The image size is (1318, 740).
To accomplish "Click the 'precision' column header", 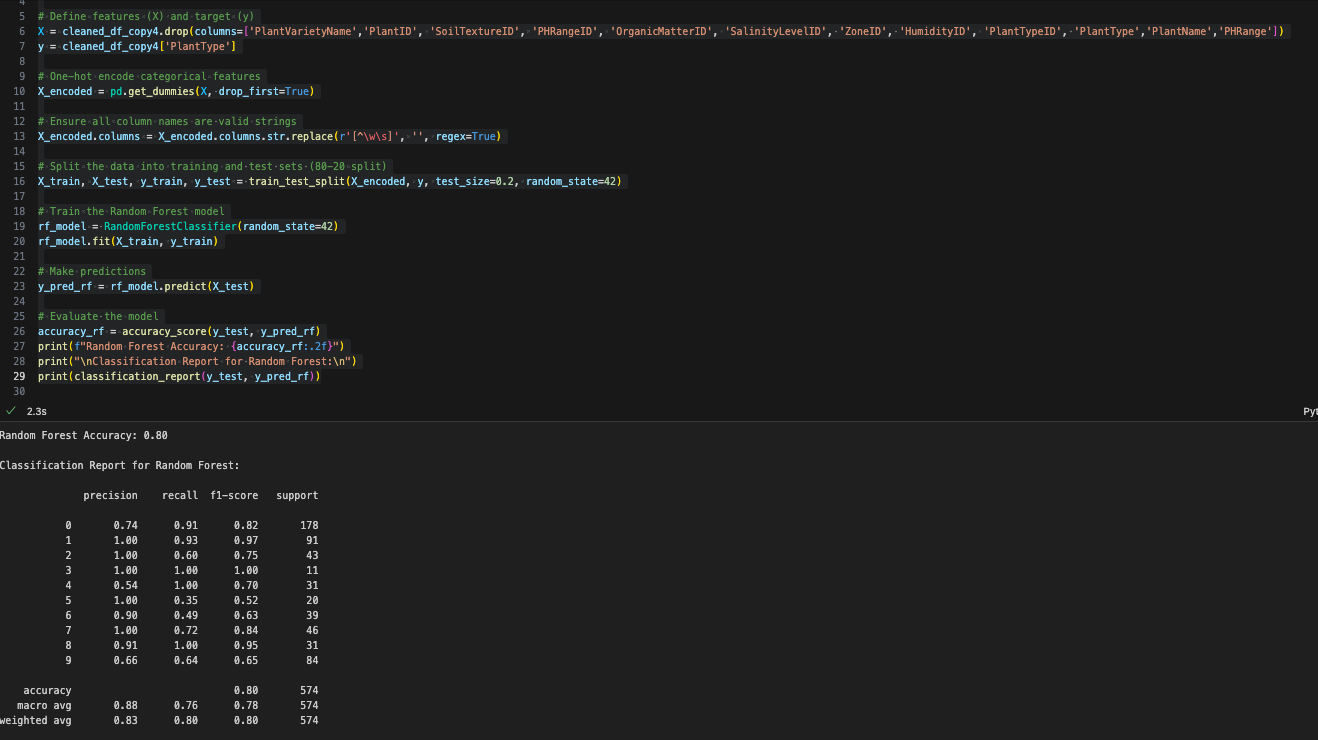I will pyautogui.click(x=111, y=495).
